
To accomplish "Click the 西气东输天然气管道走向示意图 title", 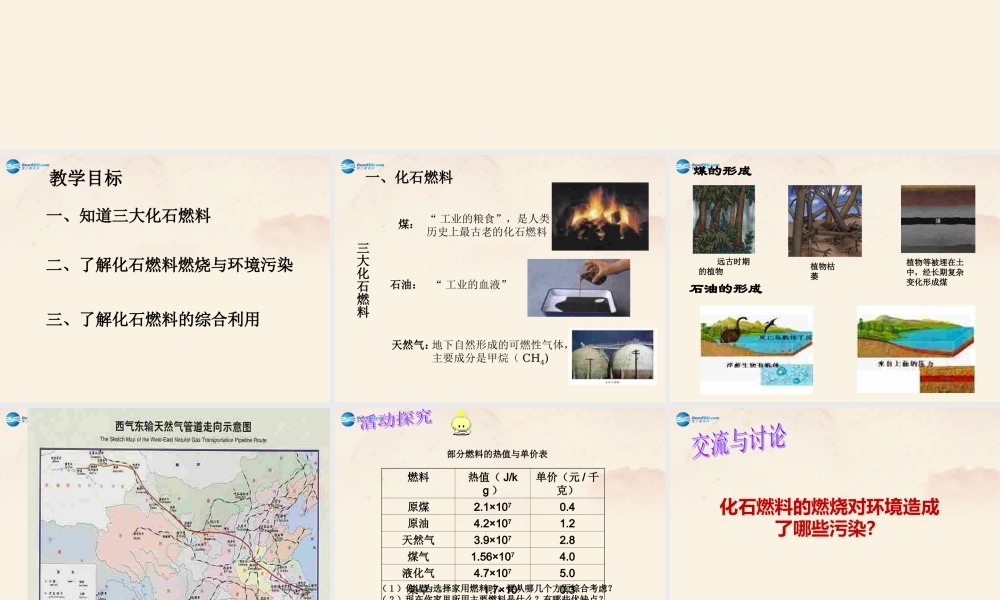I will coord(183,427).
